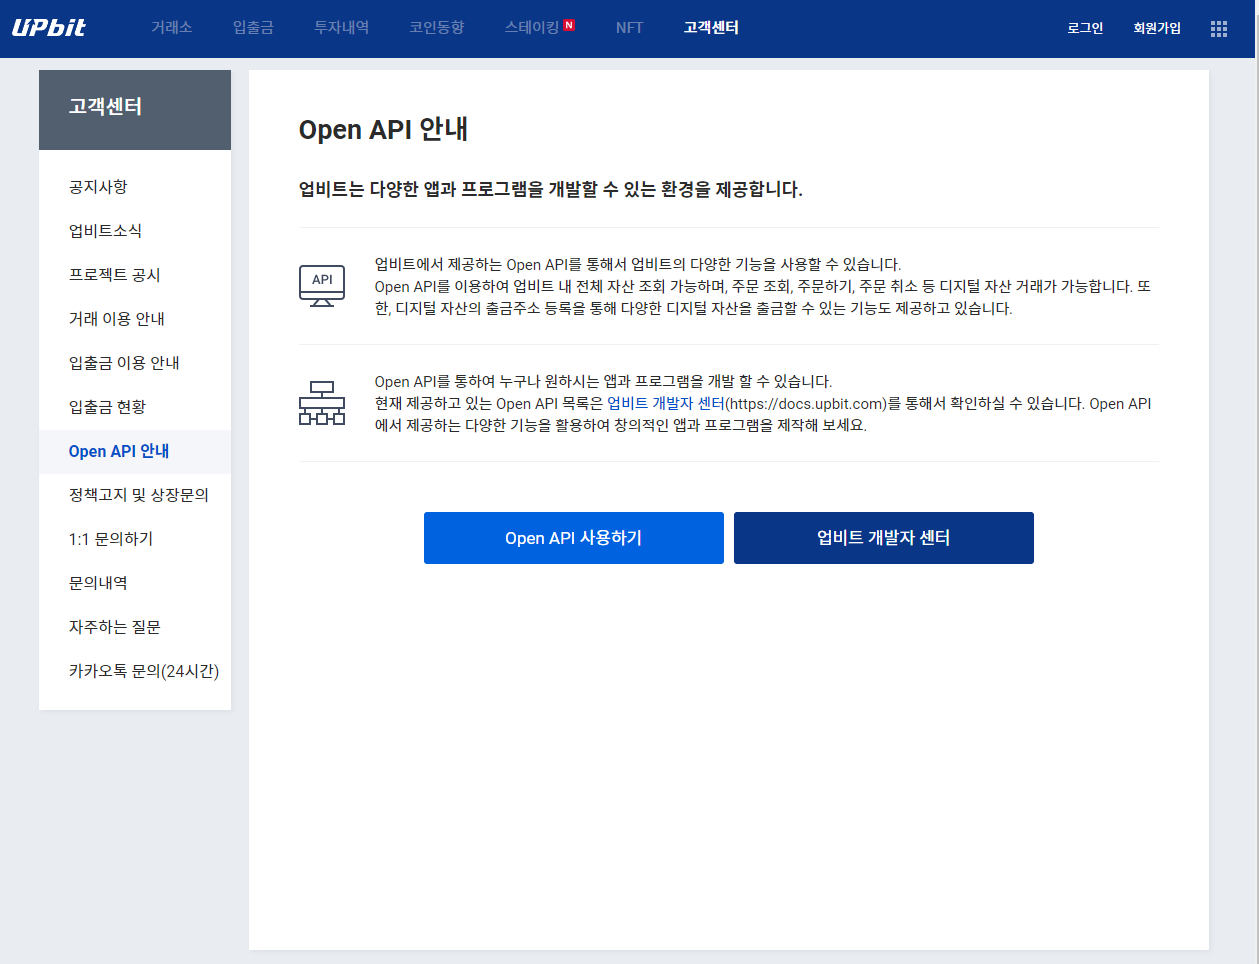
Task: Click the 회원가입 link
Action: 1157,28
